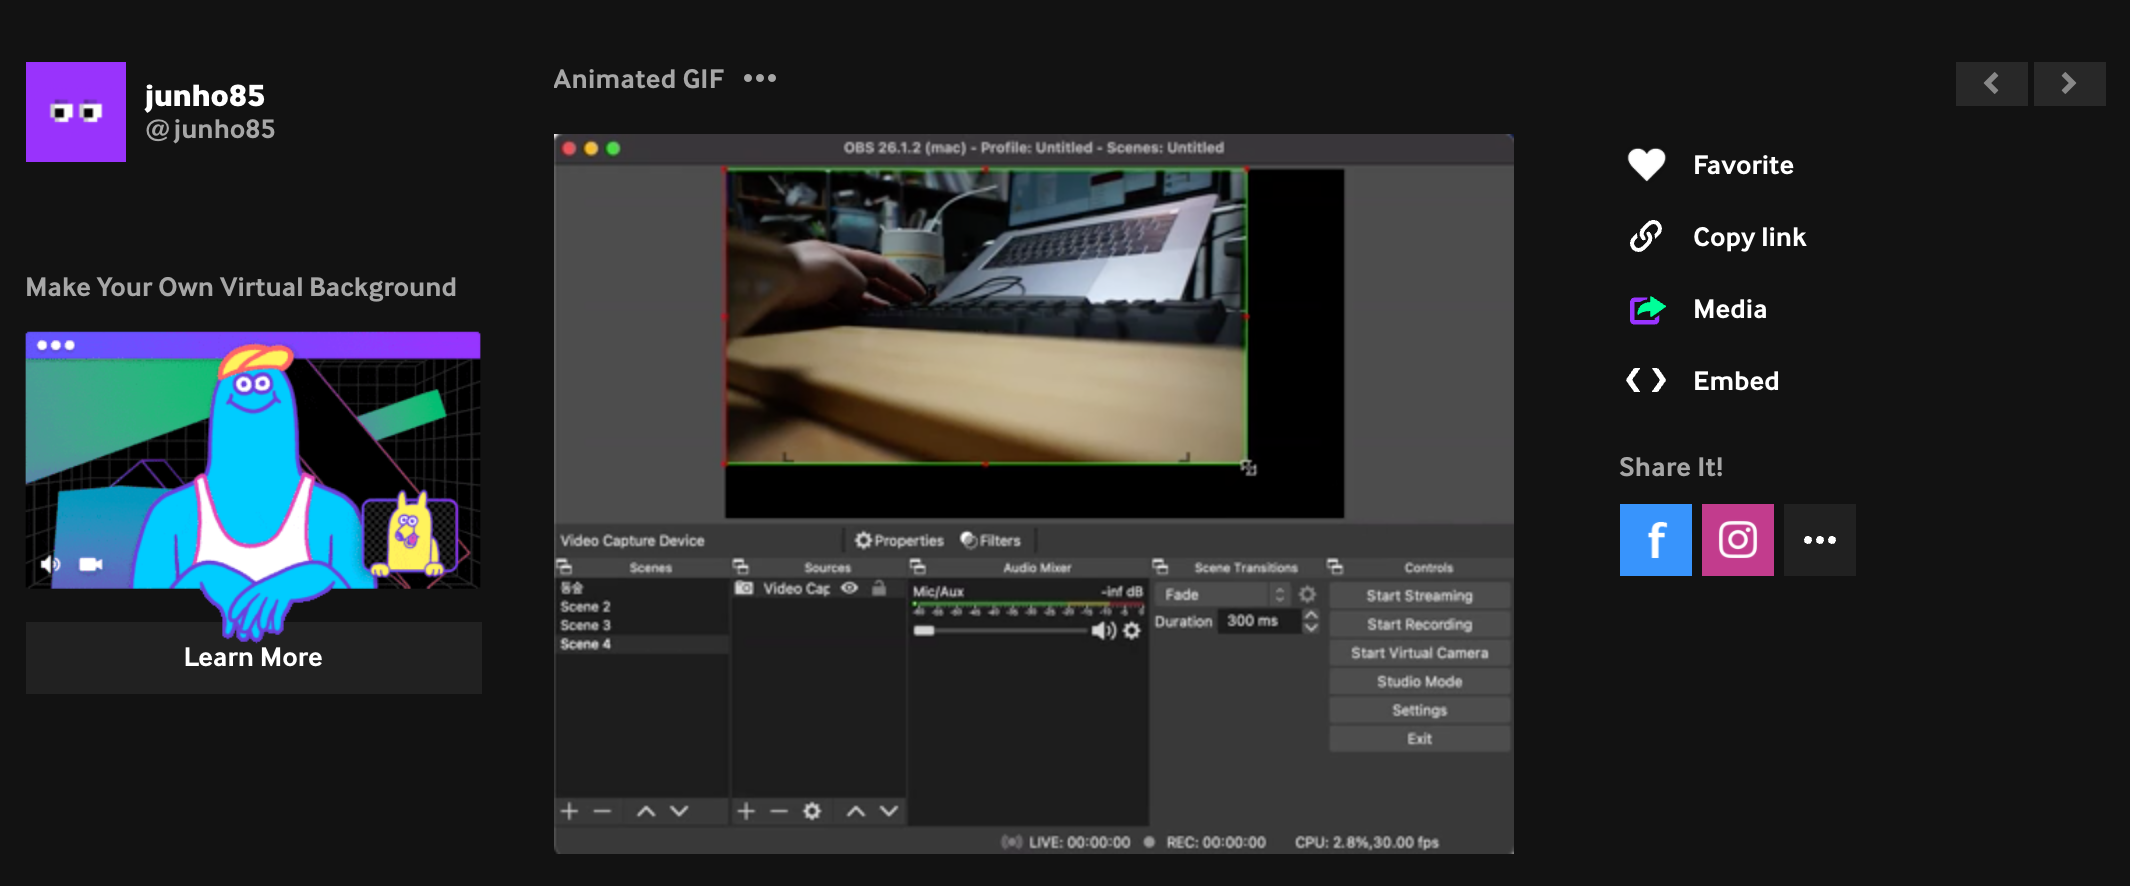The width and height of the screenshot is (2130, 886).
Task: Select Scene 2 in Scenes list
Action: coord(585,607)
